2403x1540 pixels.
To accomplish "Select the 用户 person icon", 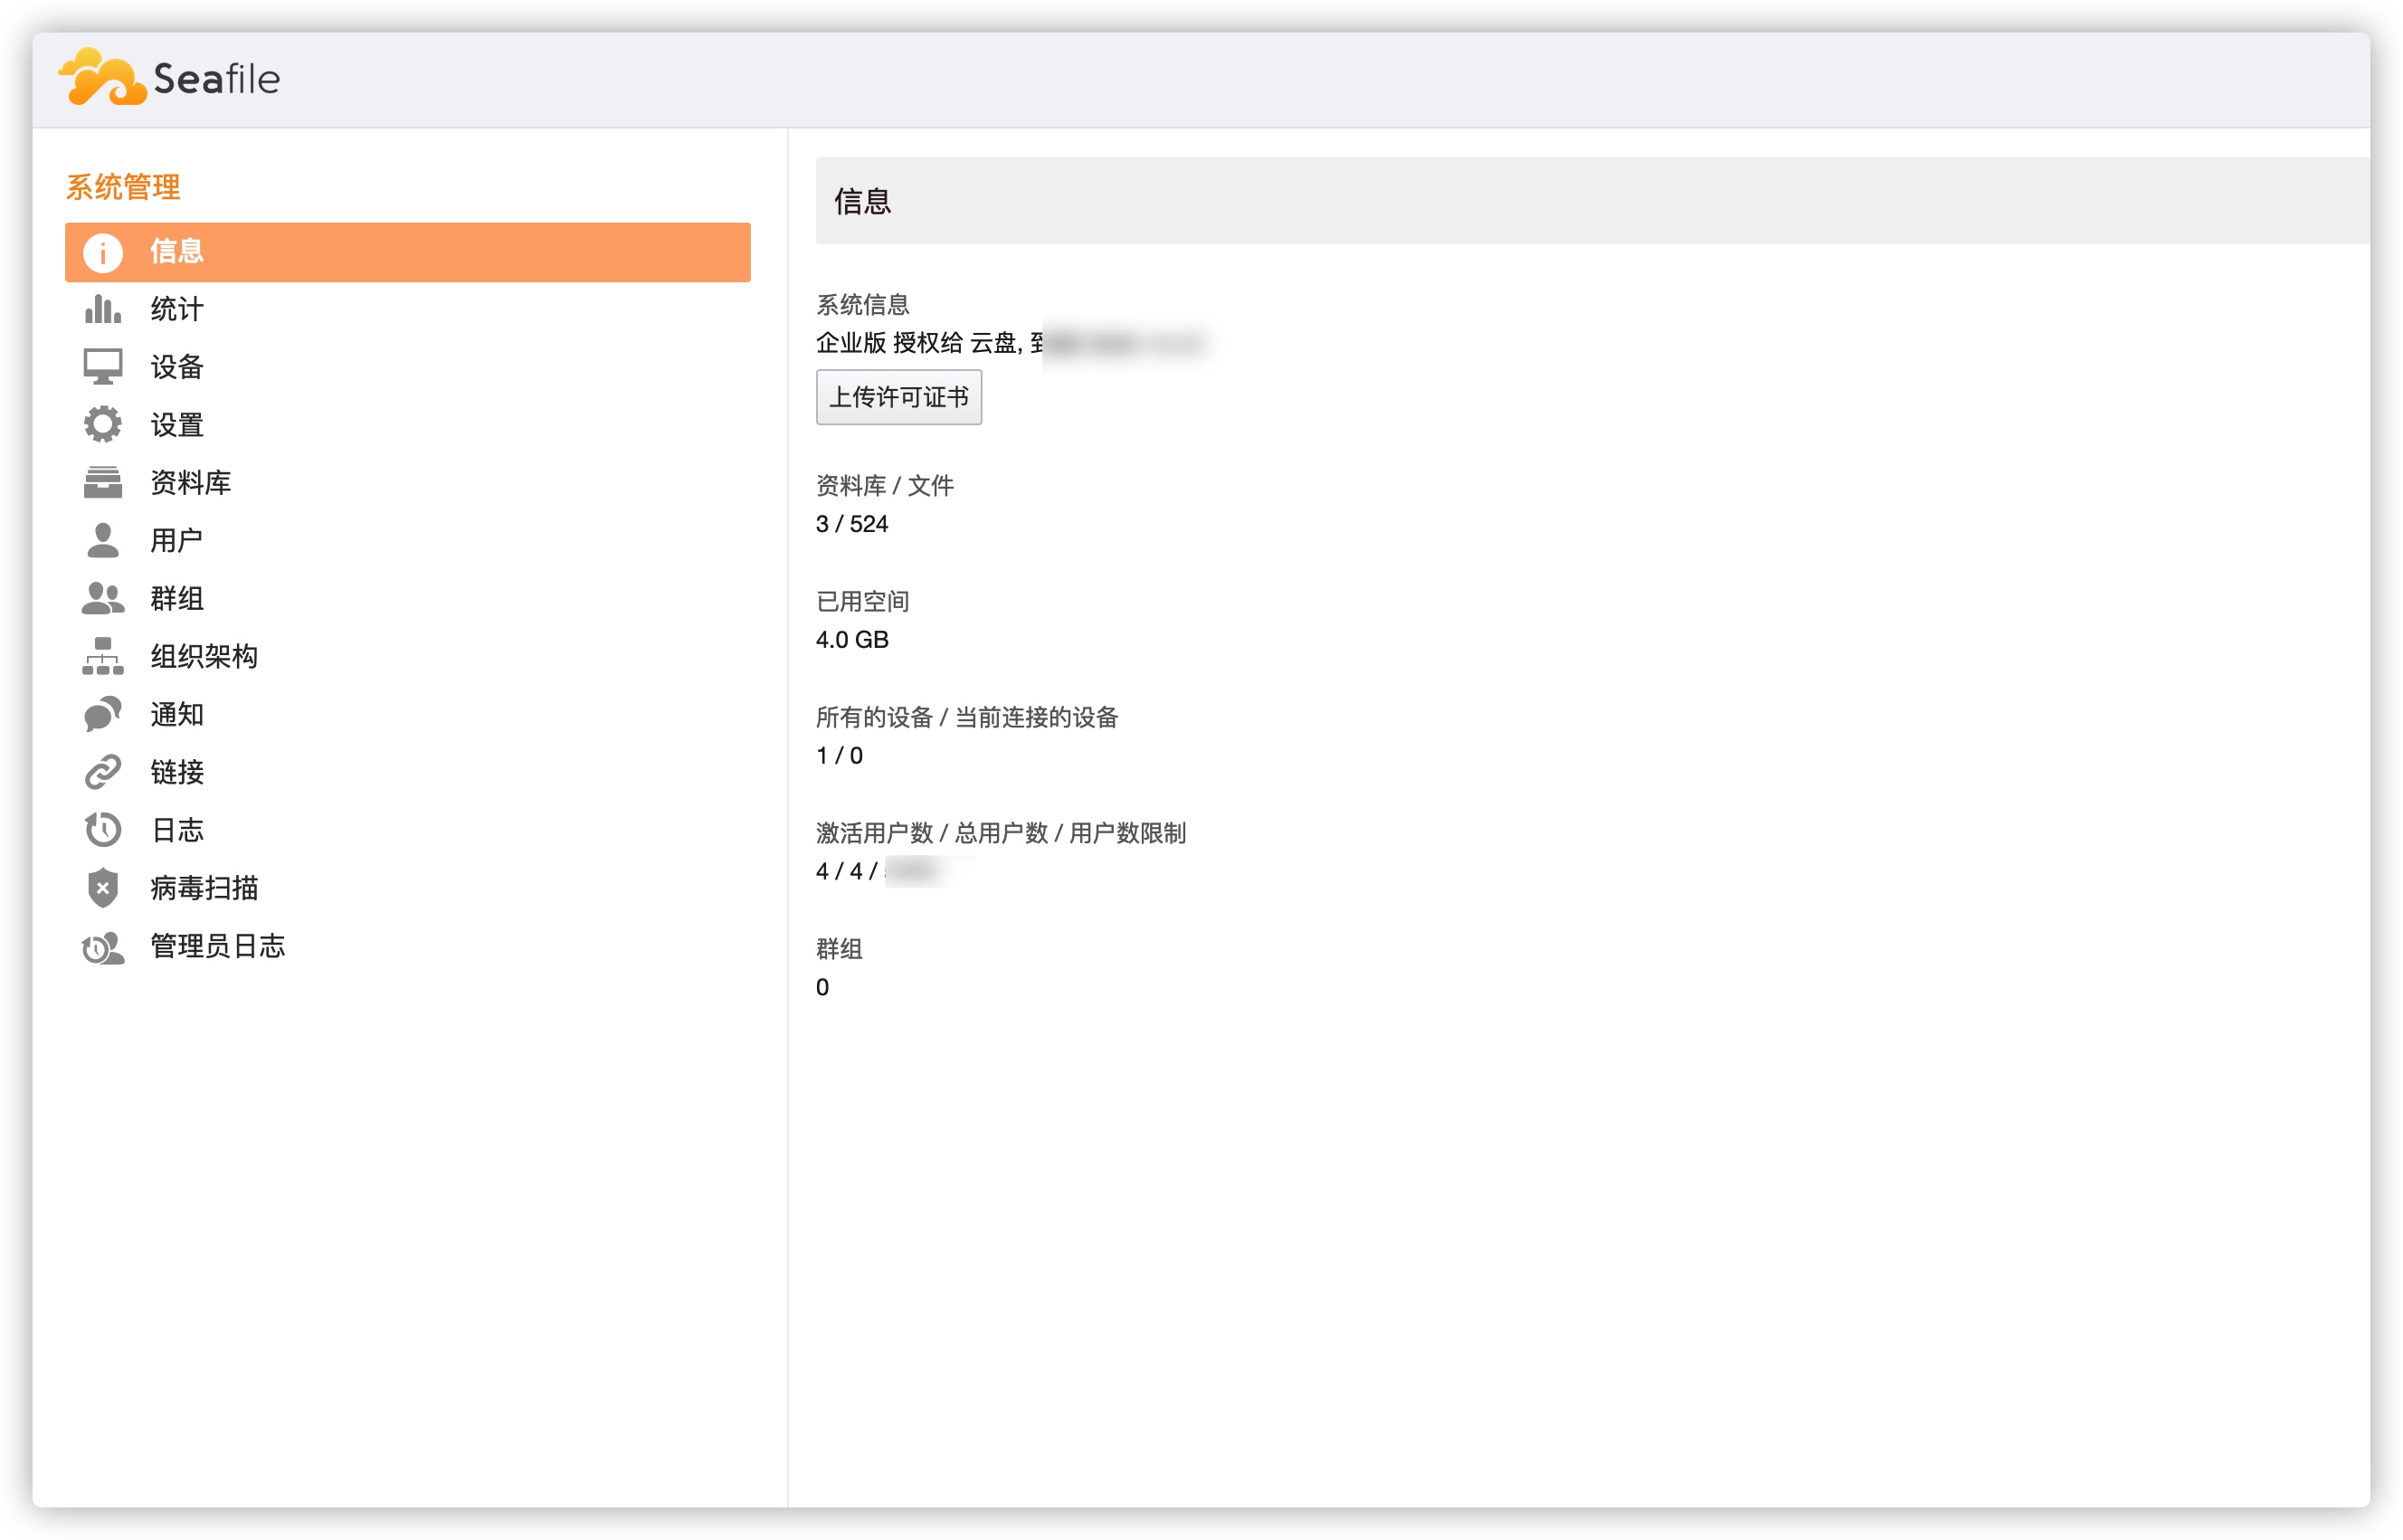I will (x=103, y=541).
